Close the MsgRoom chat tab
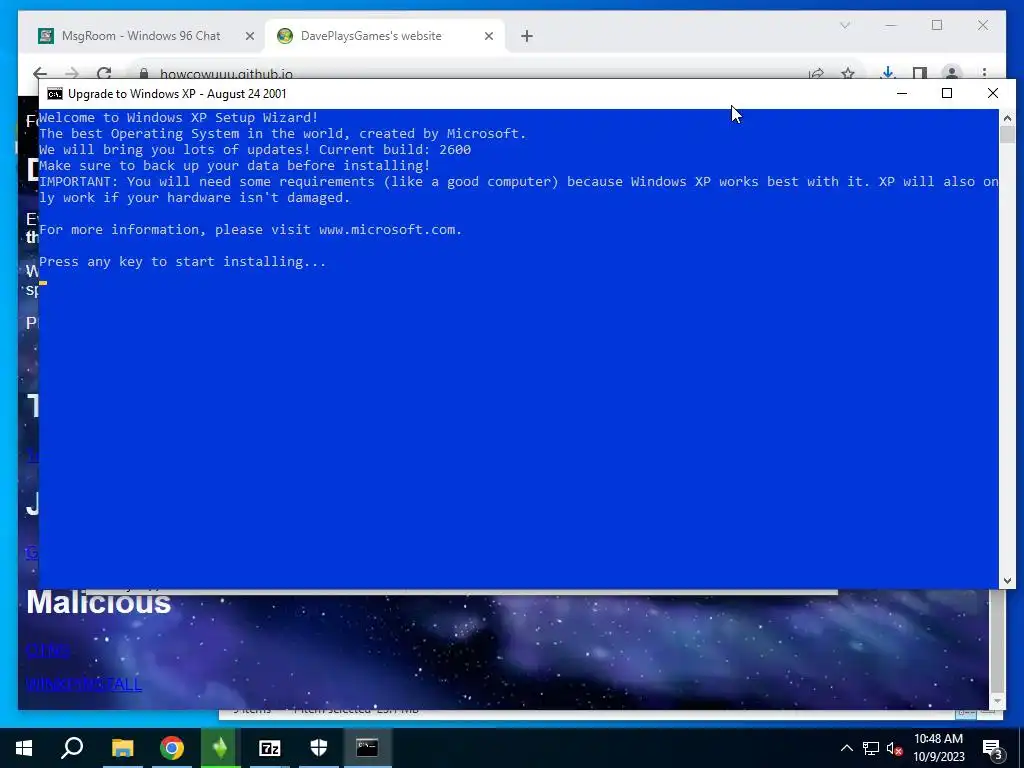1024x768 pixels. [249, 37]
